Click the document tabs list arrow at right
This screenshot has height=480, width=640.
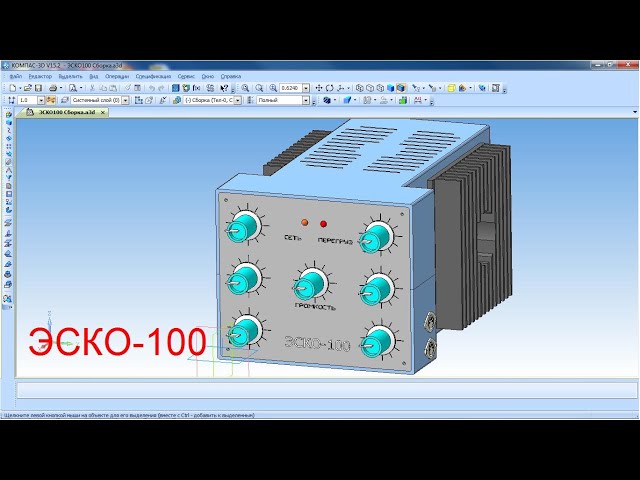635,112
